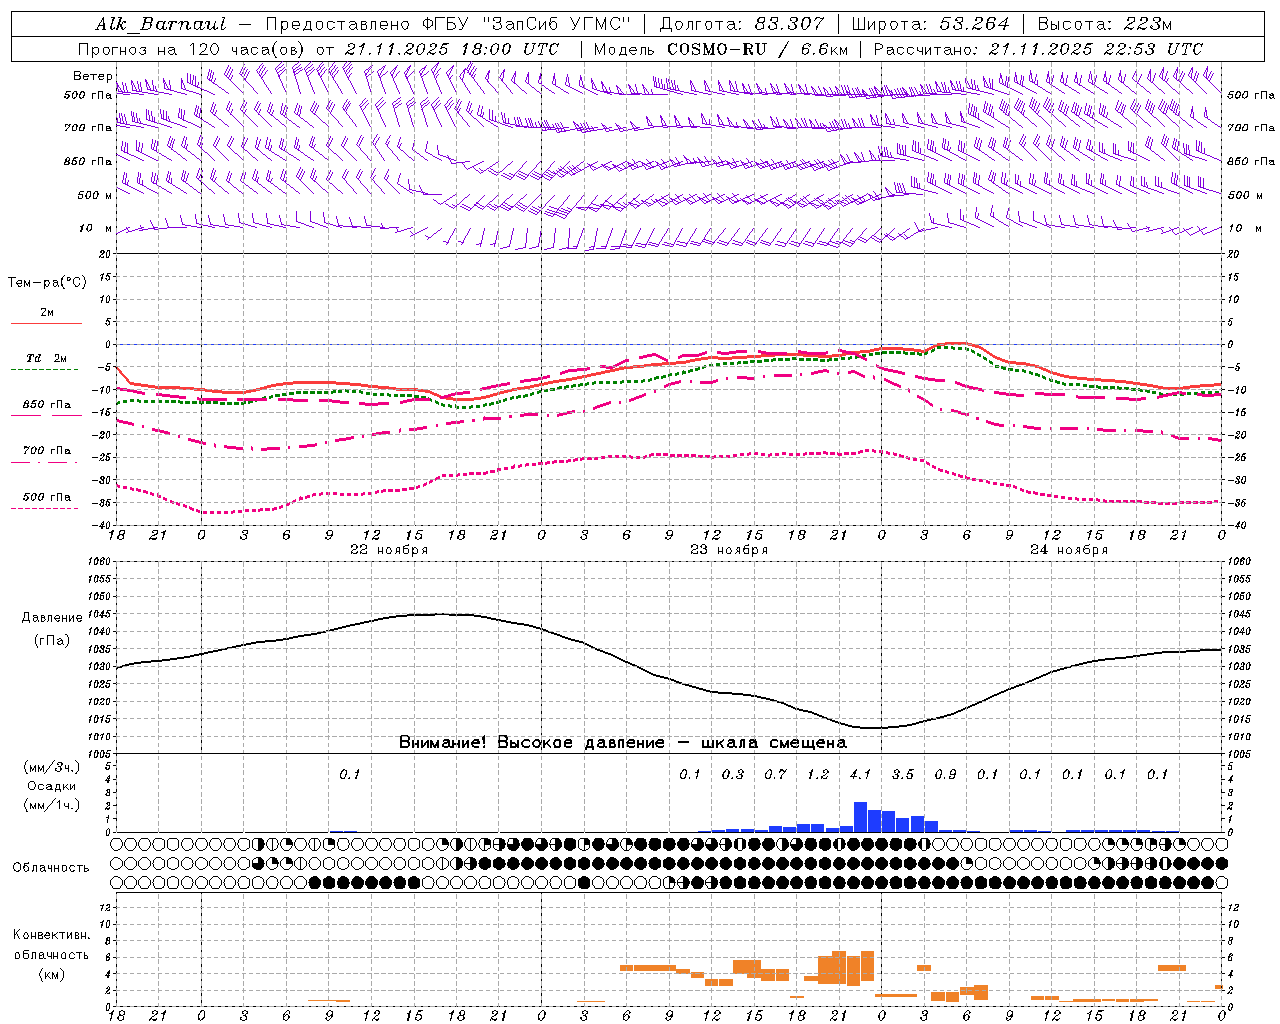The height and width of the screenshot is (1024, 1280).
Task: Click the longitude value 'Долгота: 83.307'
Action: pos(742,24)
